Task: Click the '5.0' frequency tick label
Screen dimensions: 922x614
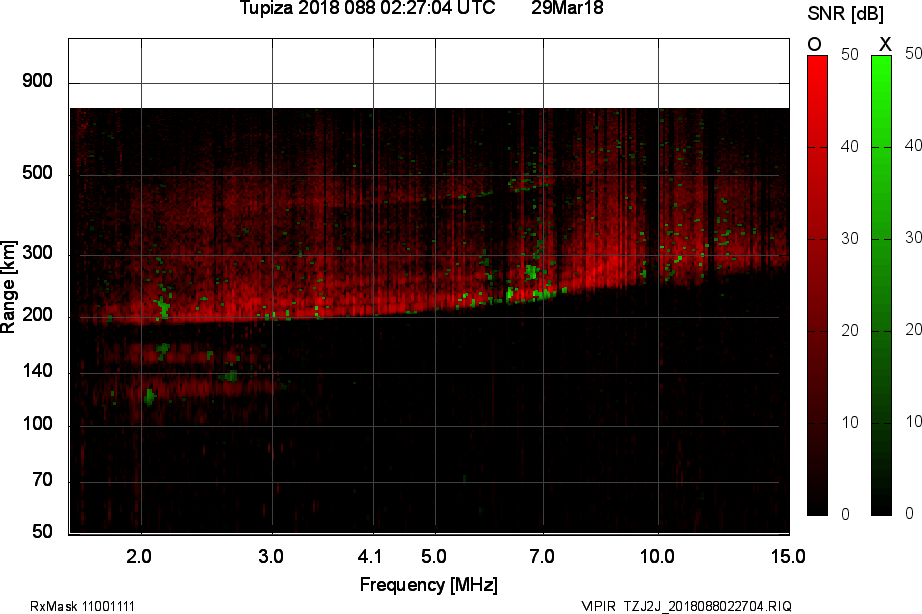Action: (433, 556)
